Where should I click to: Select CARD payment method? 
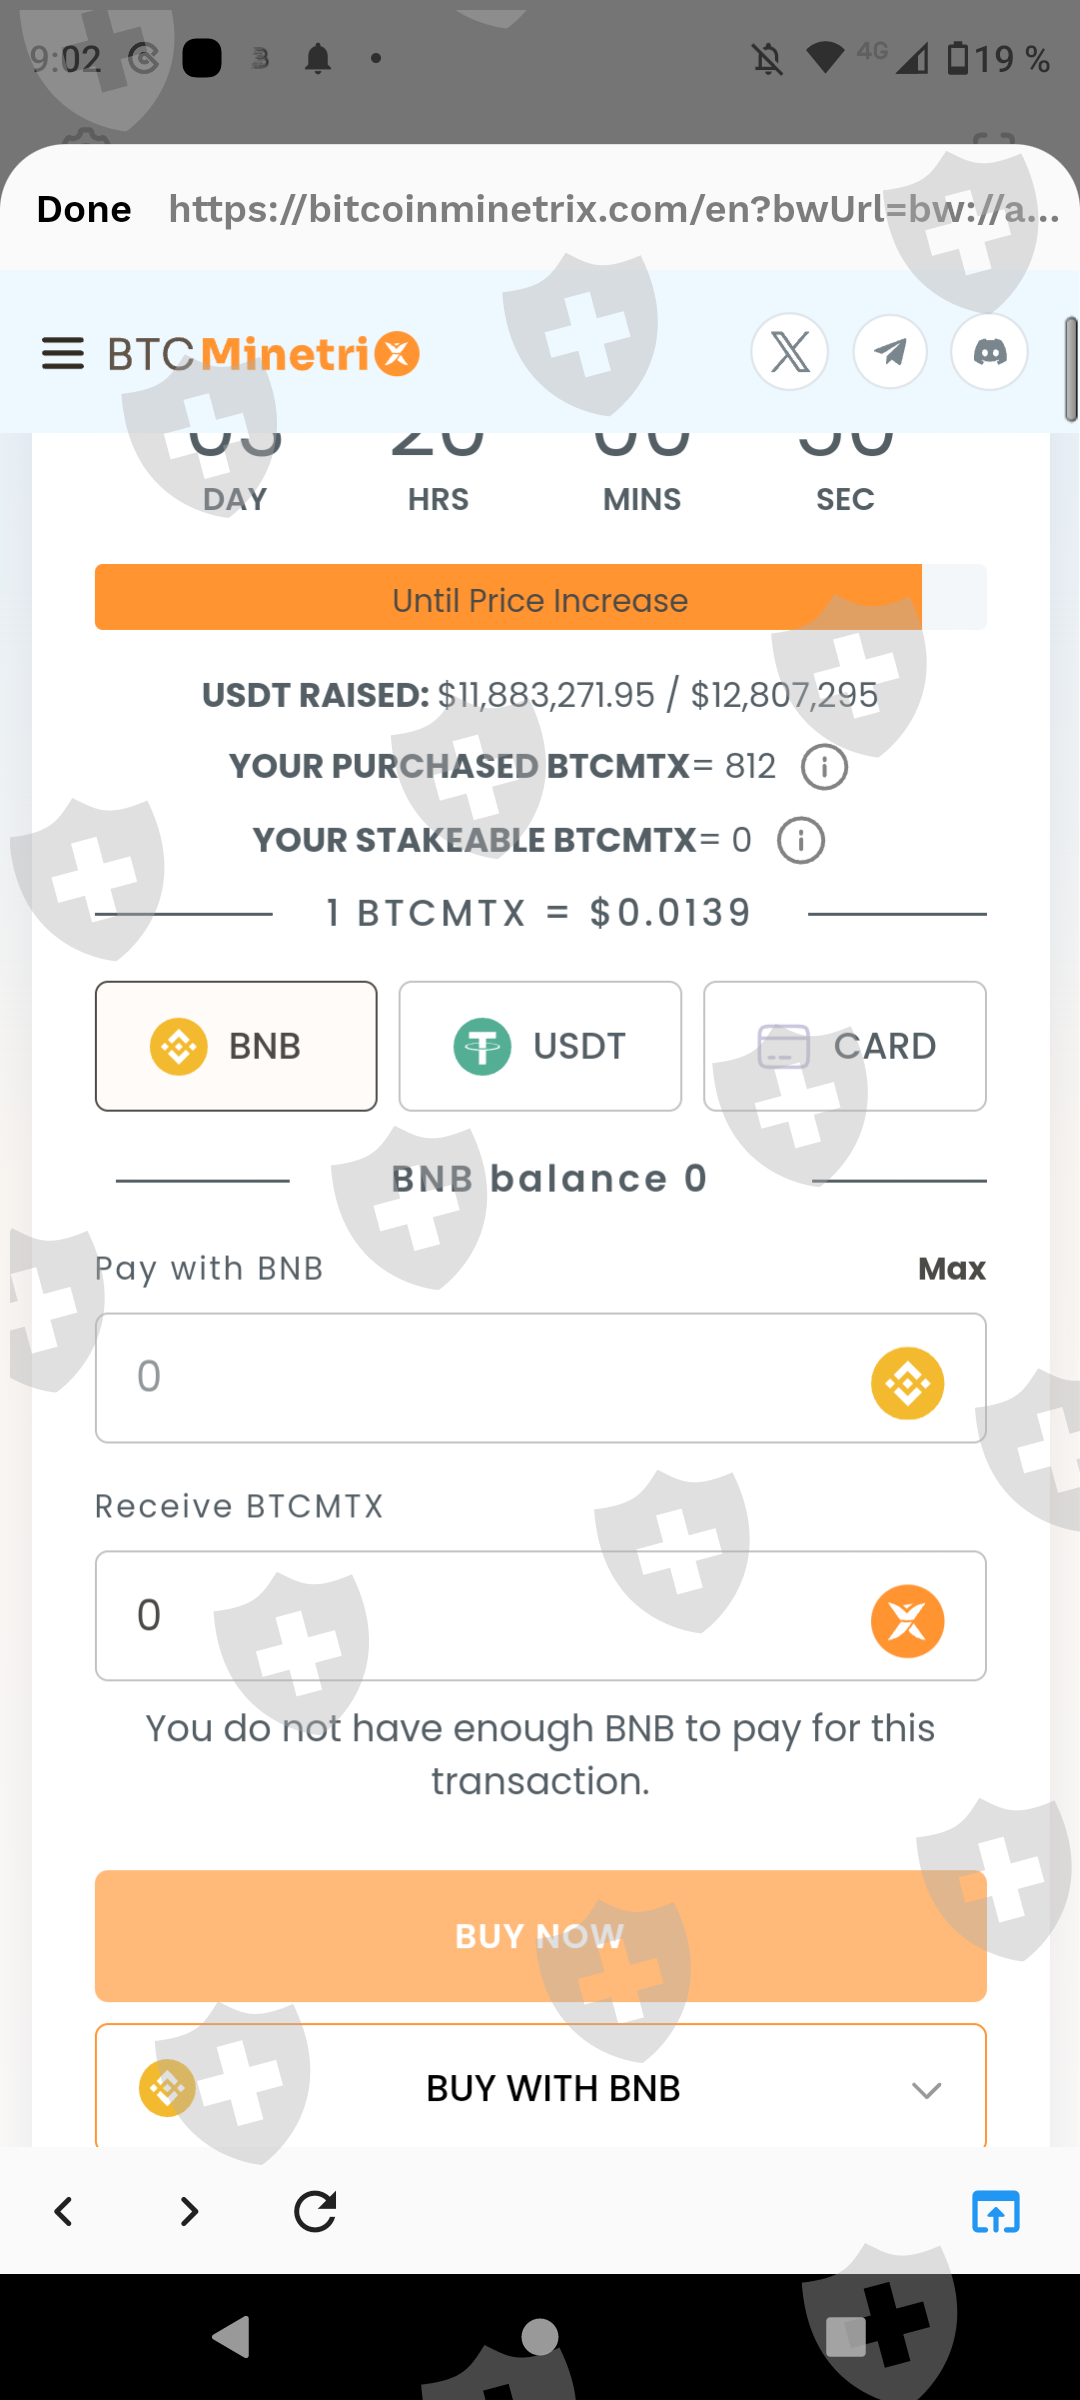point(845,1046)
